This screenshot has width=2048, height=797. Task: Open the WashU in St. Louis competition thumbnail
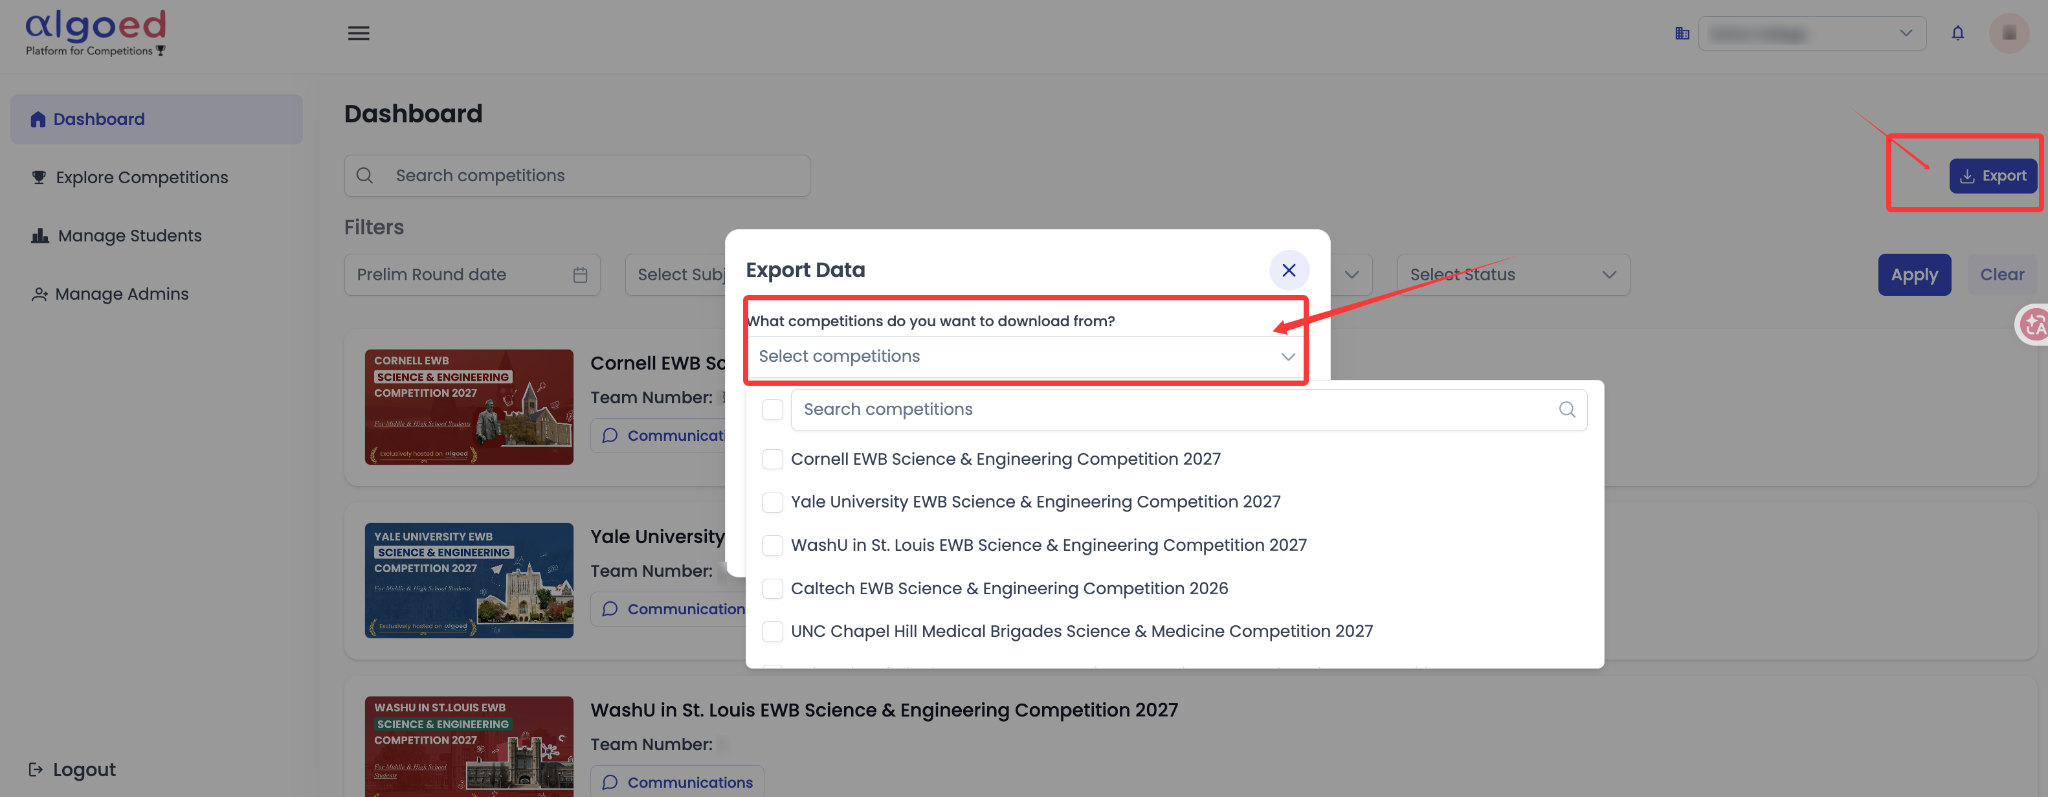469,747
